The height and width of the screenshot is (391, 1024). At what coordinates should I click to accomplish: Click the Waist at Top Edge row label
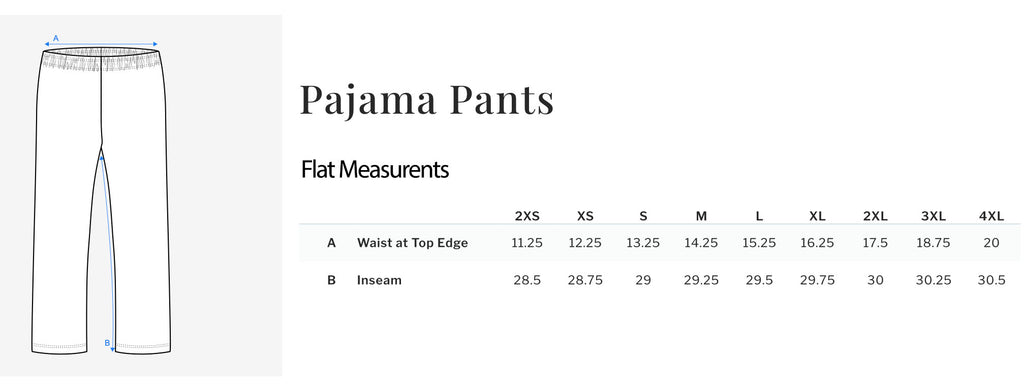click(x=412, y=243)
